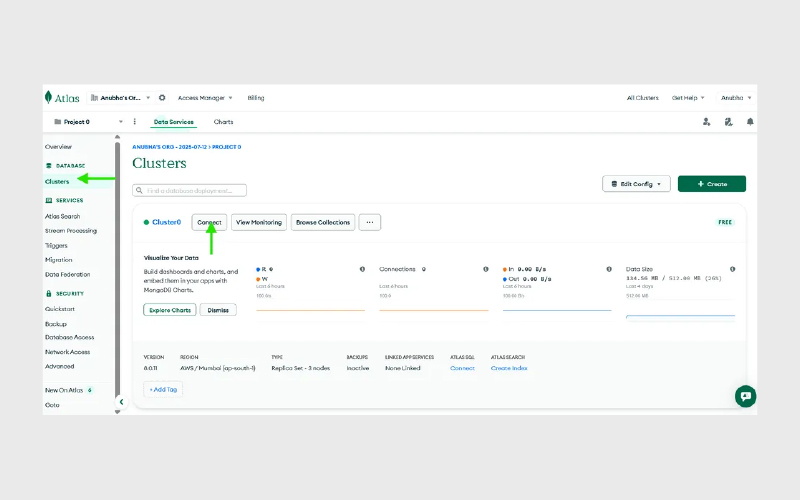Click Browse Collections button
Screen dimensions: 800x500
323,222
